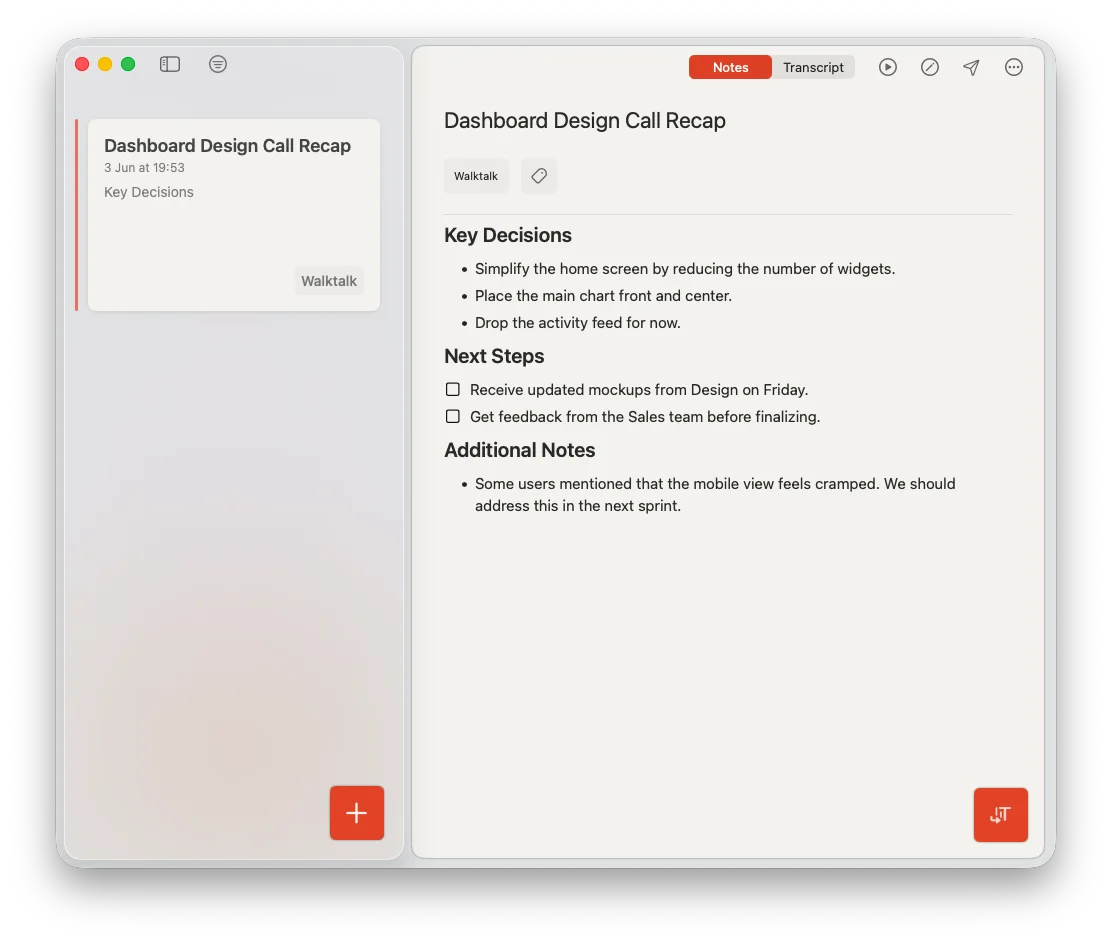Screen dimensions: 1112x942
Task: Click 'Simplify the home screen' bullet
Action: [685, 269]
